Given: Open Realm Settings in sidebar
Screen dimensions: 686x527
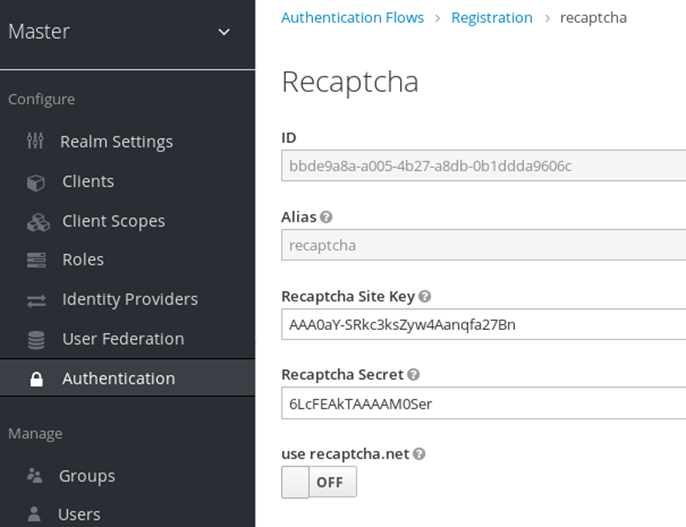Looking at the screenshot, I should pyautogui.click(x=116, y=141).
